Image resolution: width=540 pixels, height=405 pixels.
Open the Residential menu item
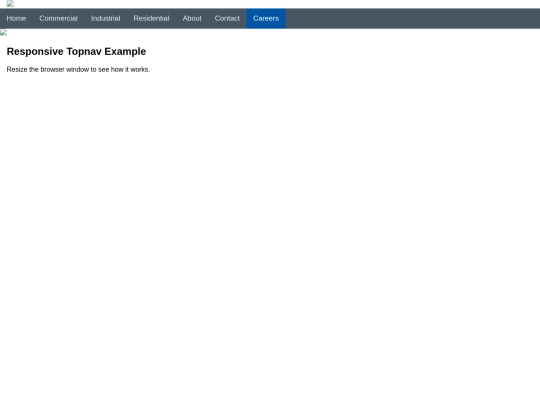point(151,19)
